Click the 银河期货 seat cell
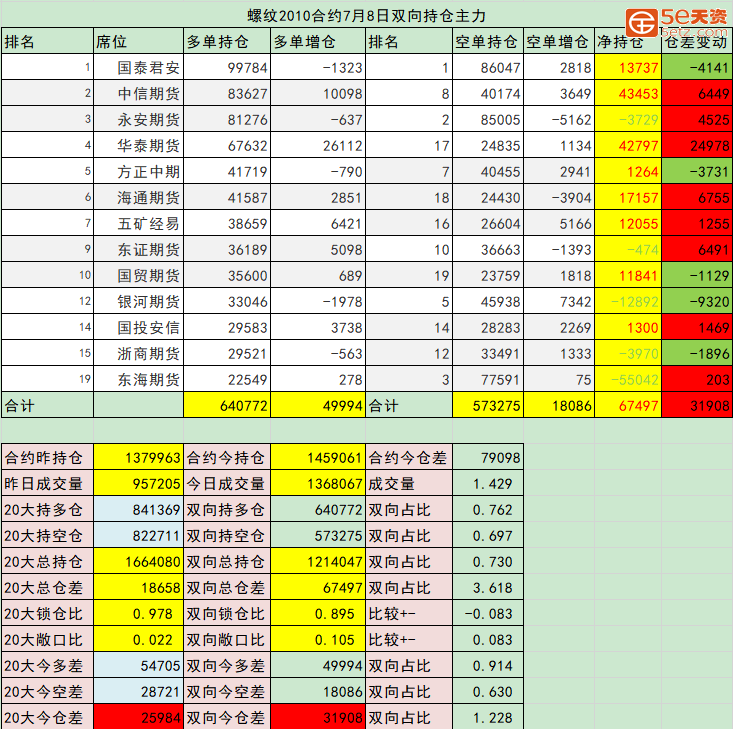The image size is (733, 729). pyautogui.click(x=138, y=302)
